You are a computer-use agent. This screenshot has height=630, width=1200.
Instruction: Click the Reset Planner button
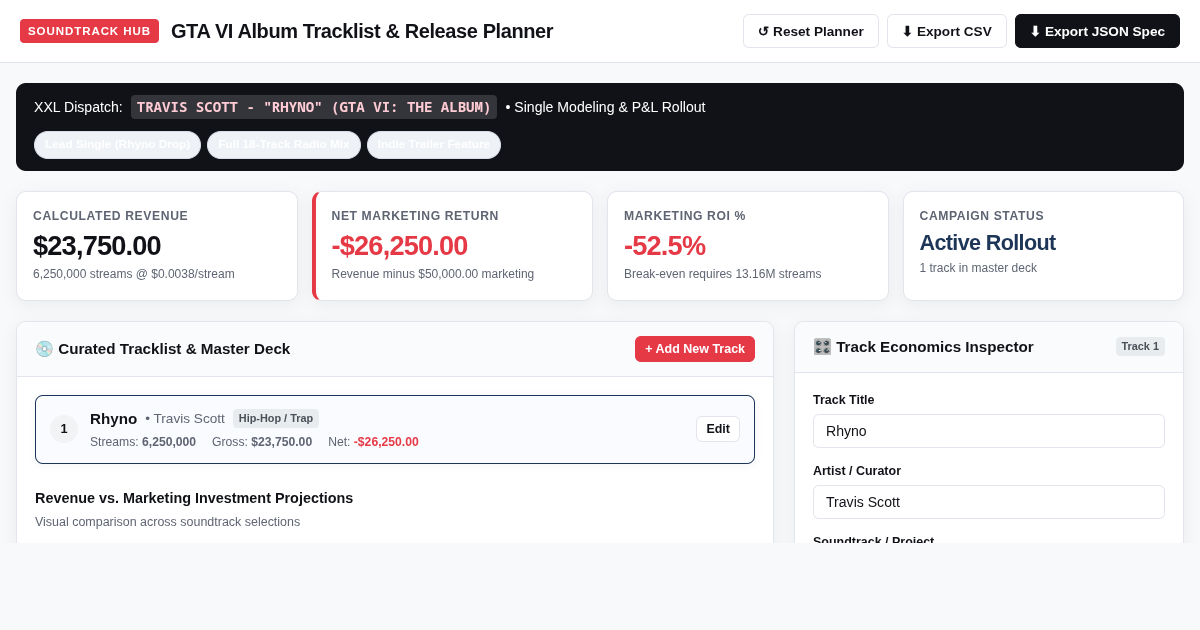[810, 31]
